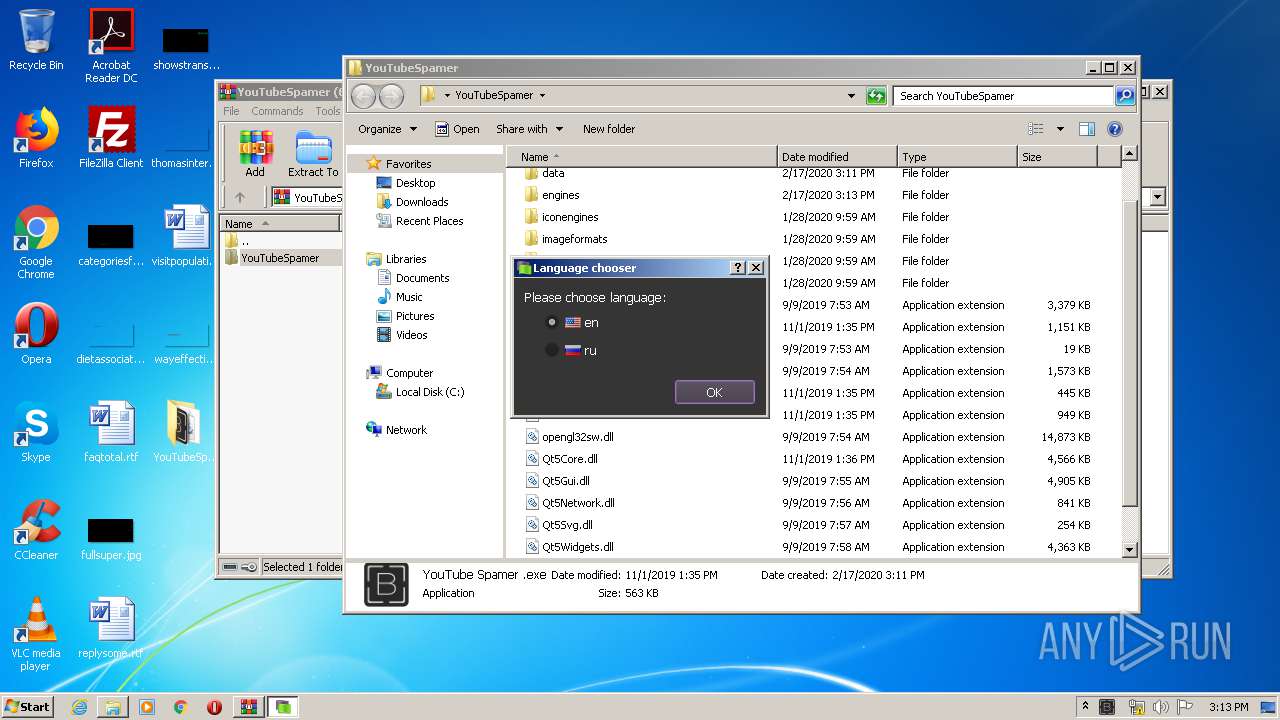Open Firefox desktop shortcut

click(36, 138)
